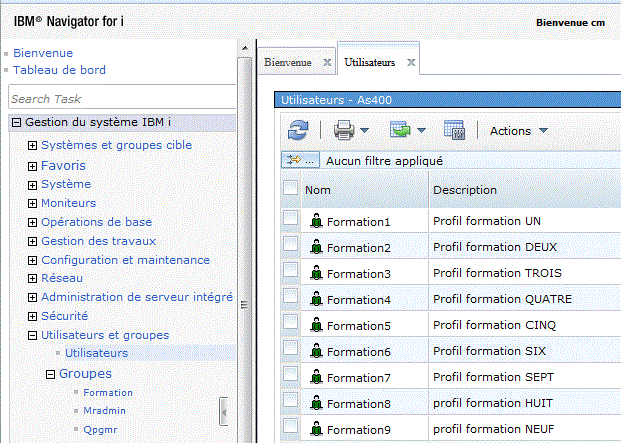This screenshot has height=443, width=621.
Task: Check the Formation7 row checkbox
Action: (290, 374)
